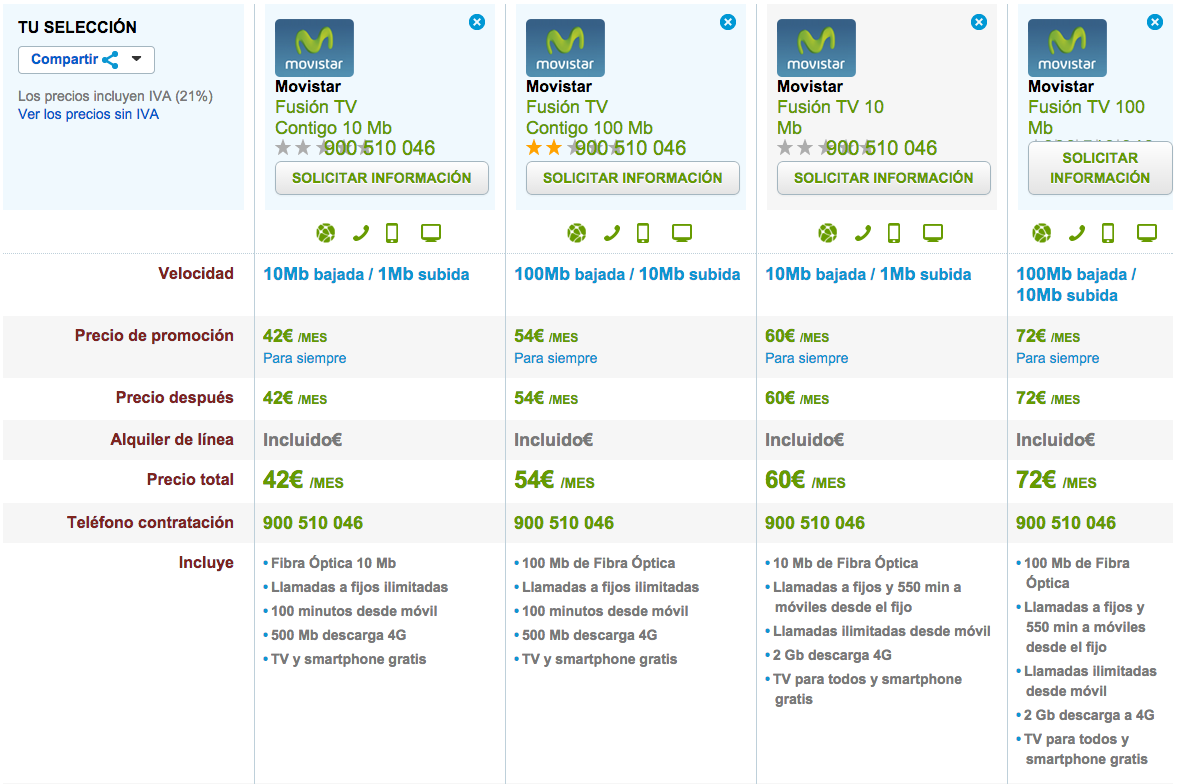Click contract phone number in first column
Screen dimensions: 1178x784
pos(313,523)
